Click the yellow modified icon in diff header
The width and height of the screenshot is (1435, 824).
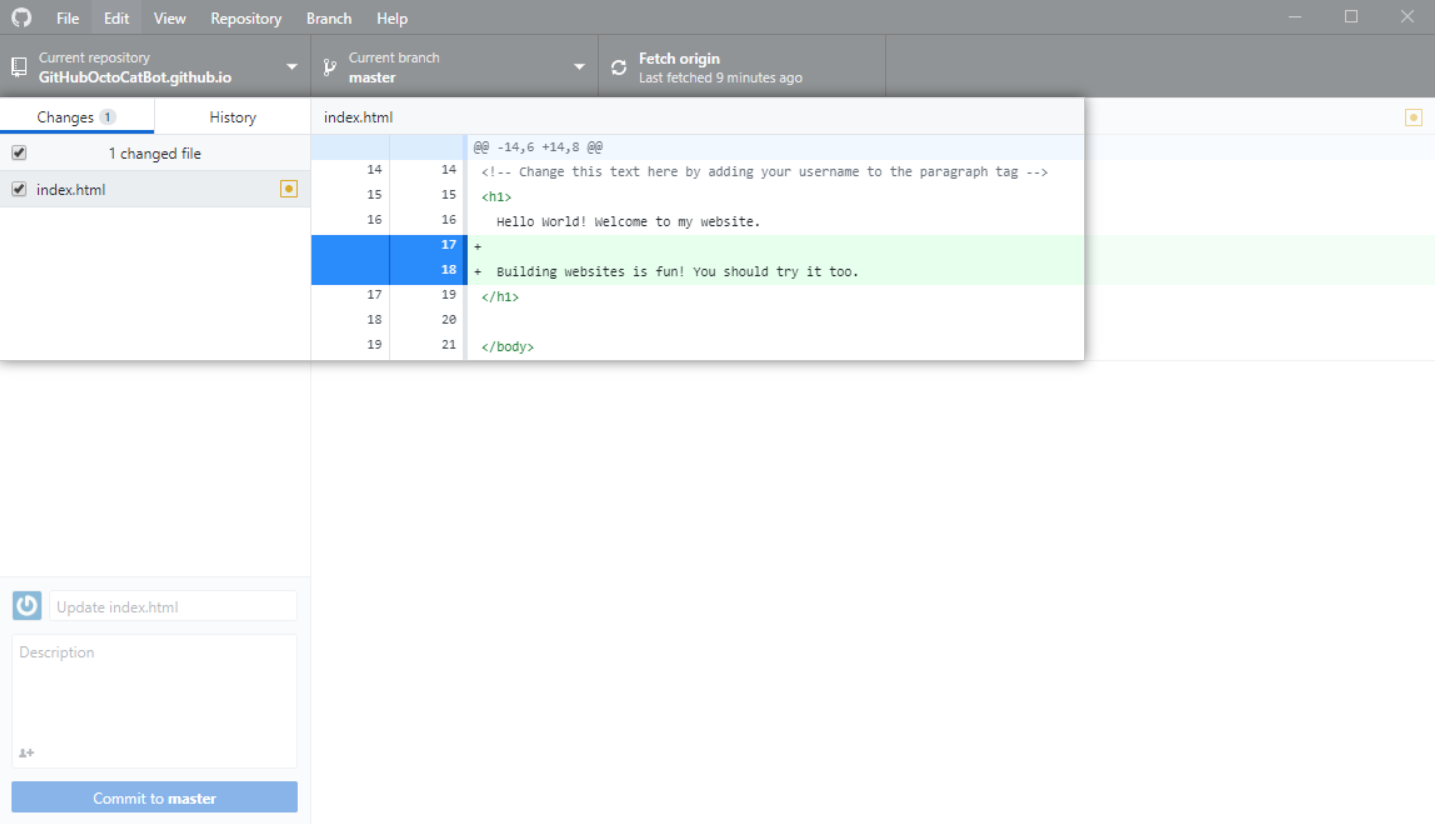1414,117
